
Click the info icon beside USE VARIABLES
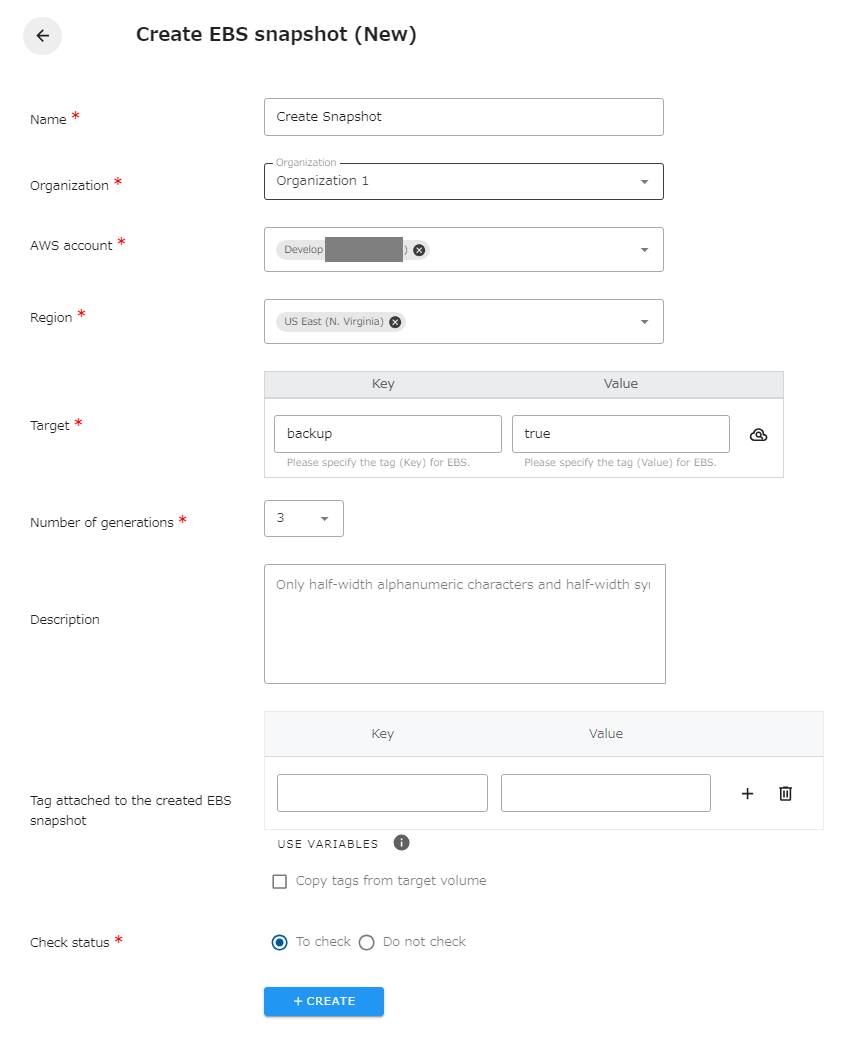click(401, 843)
